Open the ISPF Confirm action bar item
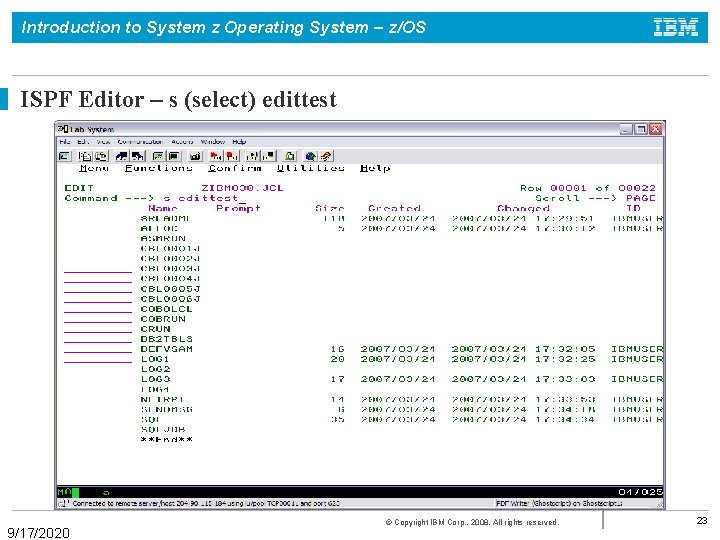The image size is (720, 540). [235, 168]
